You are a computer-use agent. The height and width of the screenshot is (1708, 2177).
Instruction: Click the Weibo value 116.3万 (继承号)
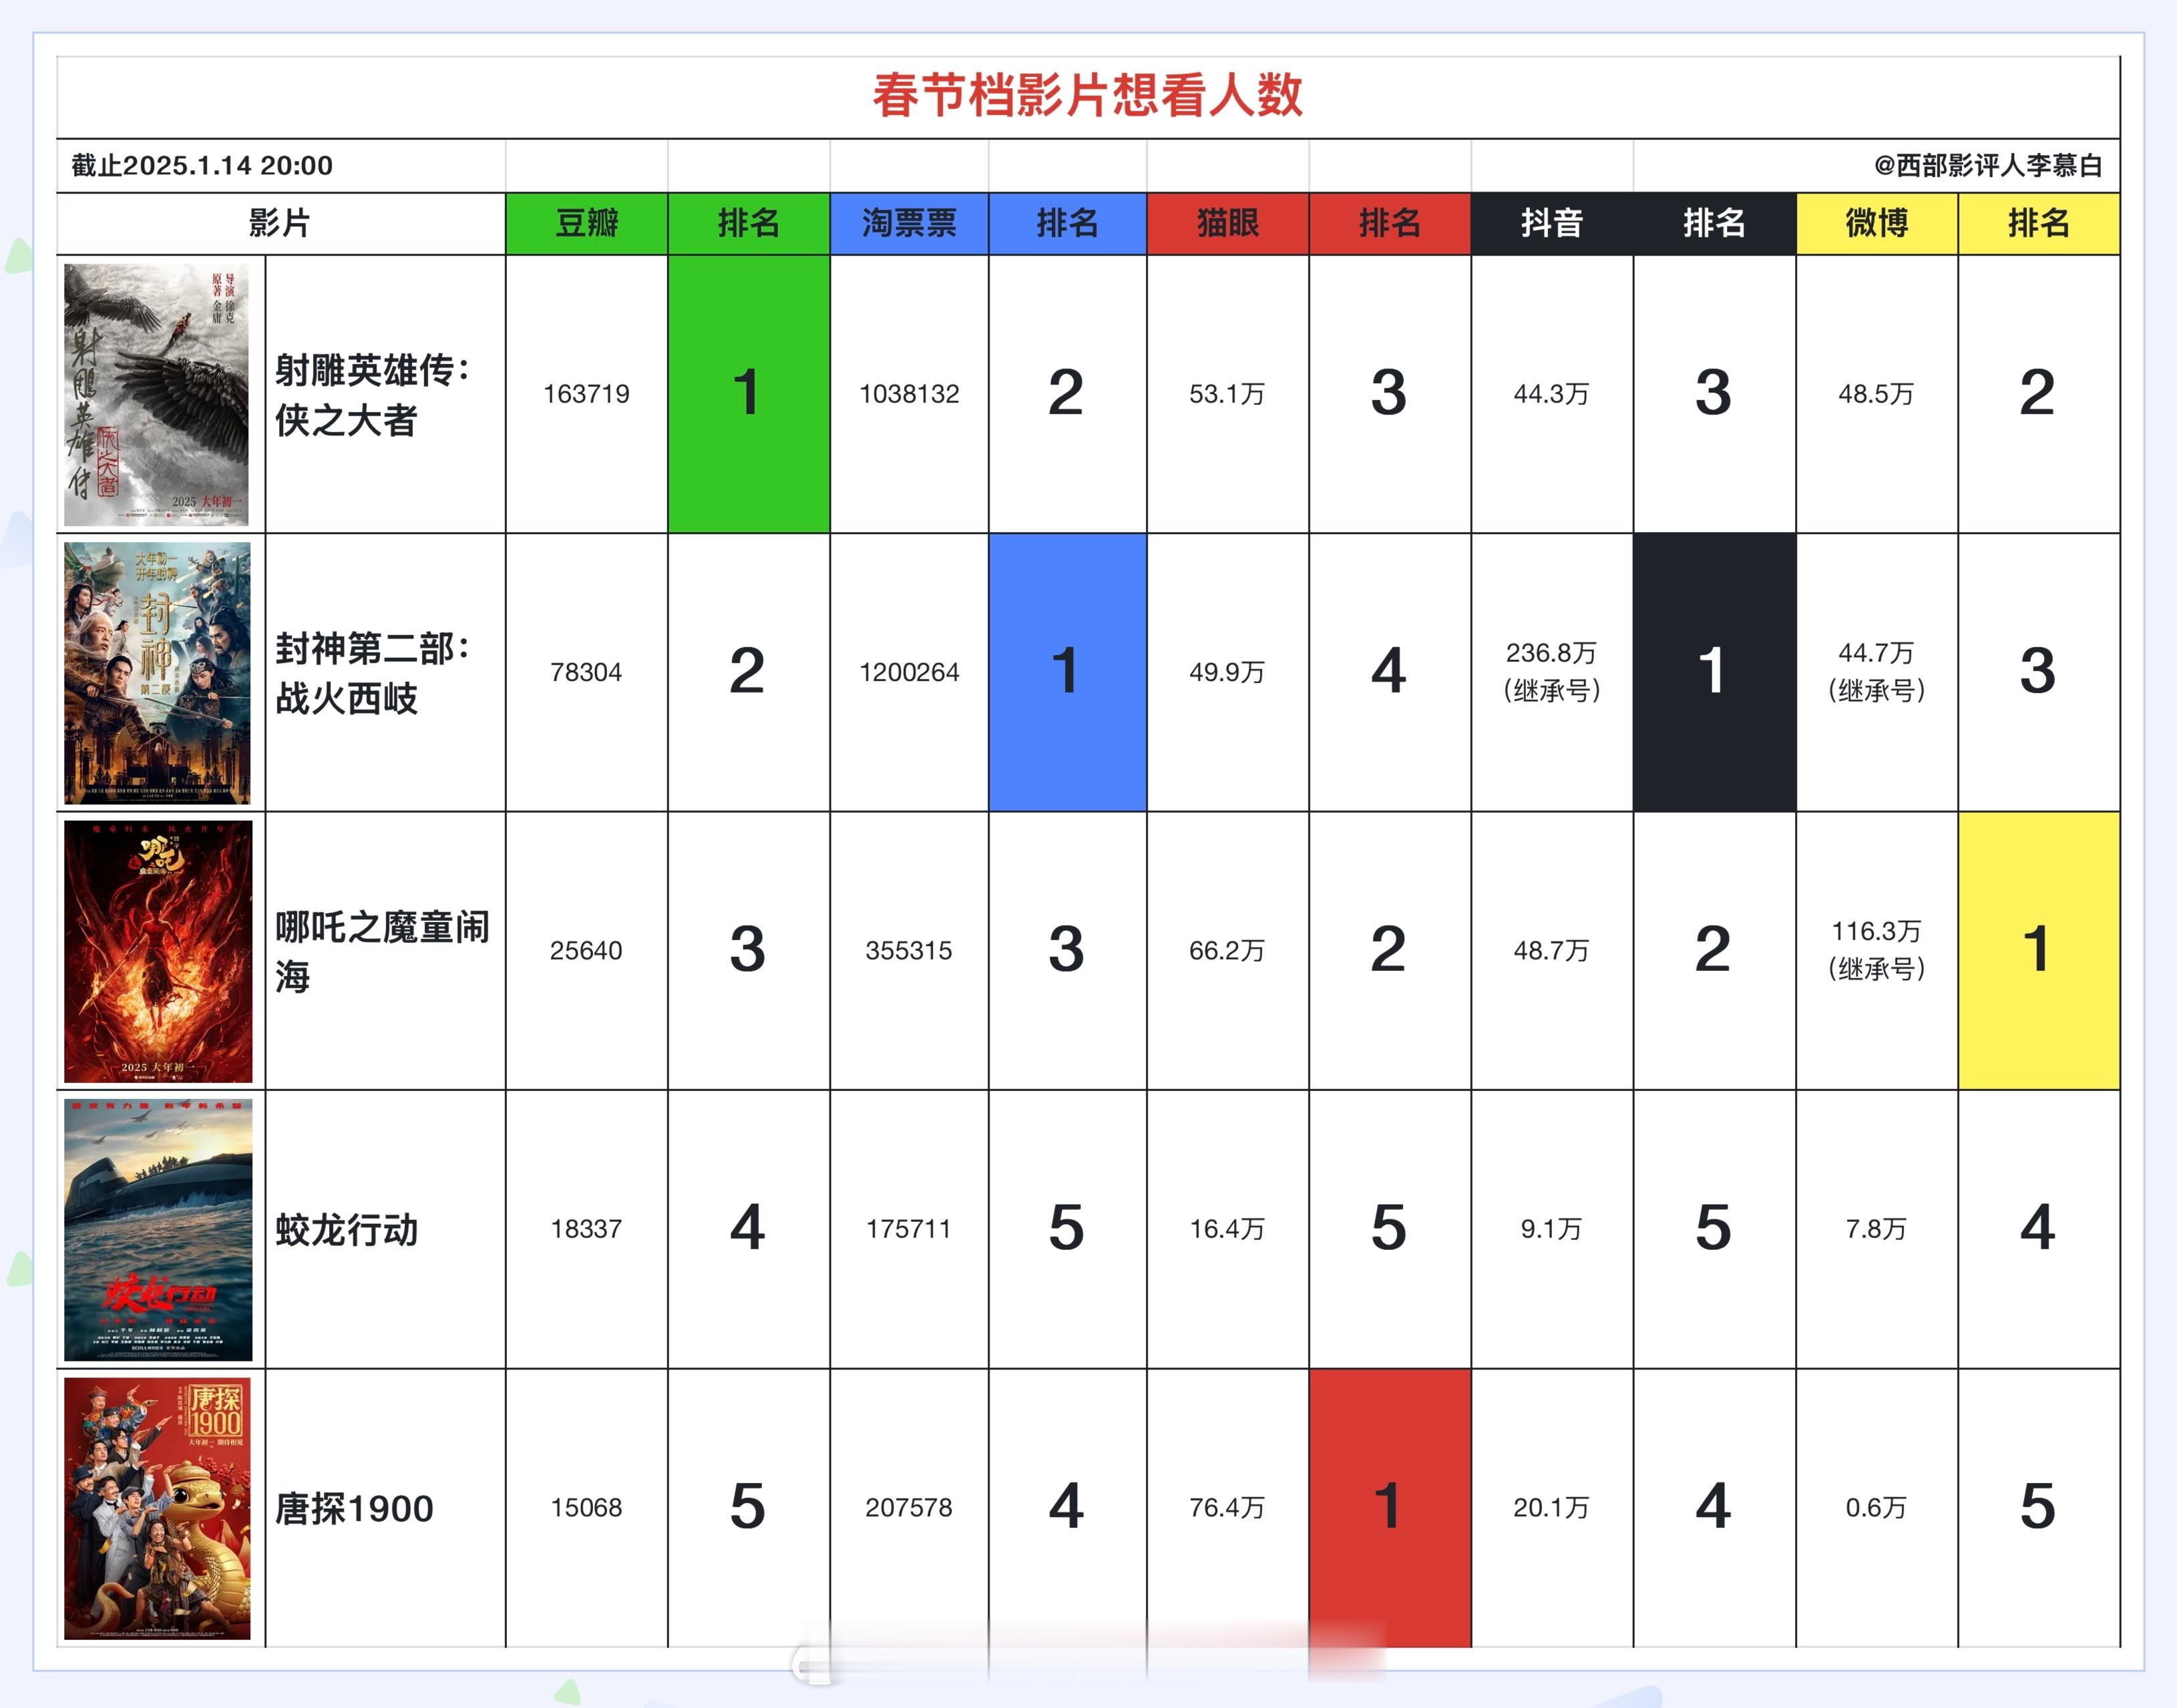click(x=1876, y=950)
